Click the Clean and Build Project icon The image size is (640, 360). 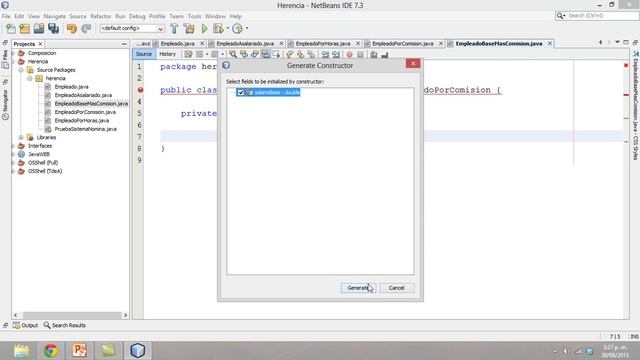click(x=189, y=29)
